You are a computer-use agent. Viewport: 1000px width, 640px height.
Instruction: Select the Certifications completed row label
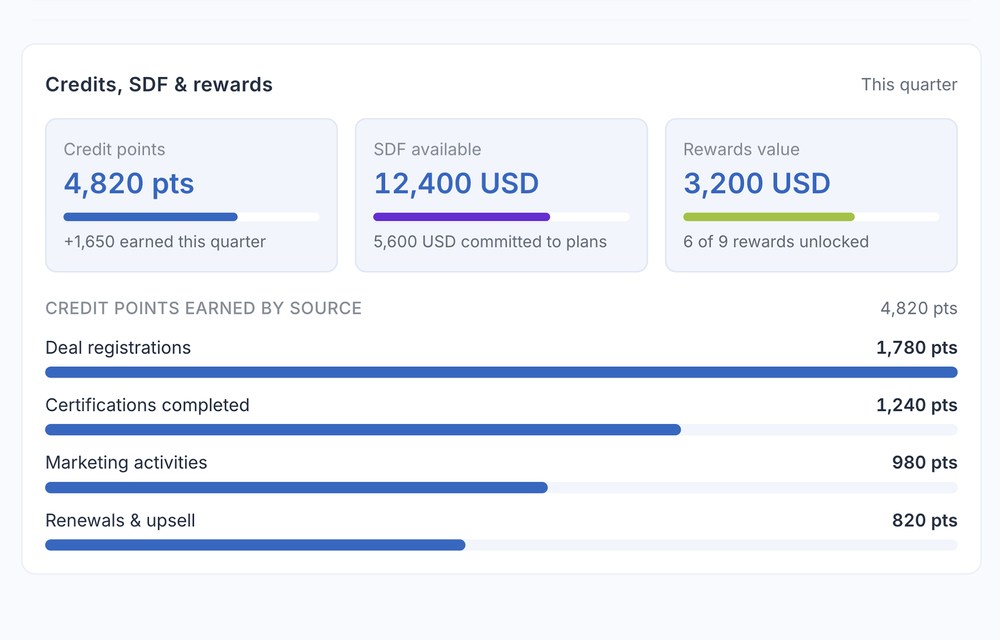coord(147,405)
